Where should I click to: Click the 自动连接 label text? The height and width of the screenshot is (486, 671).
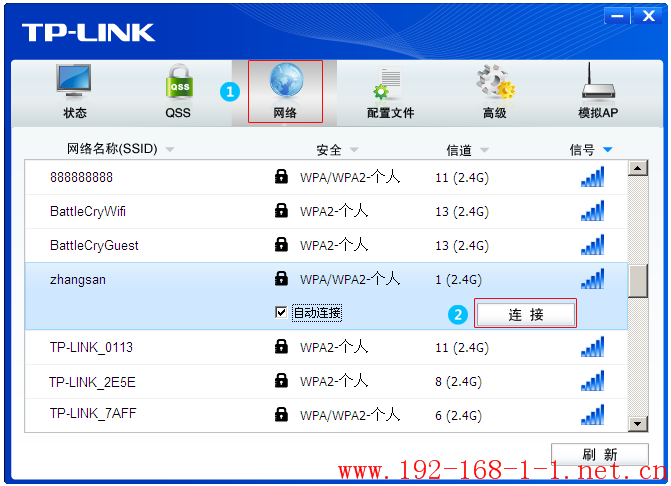317,313
